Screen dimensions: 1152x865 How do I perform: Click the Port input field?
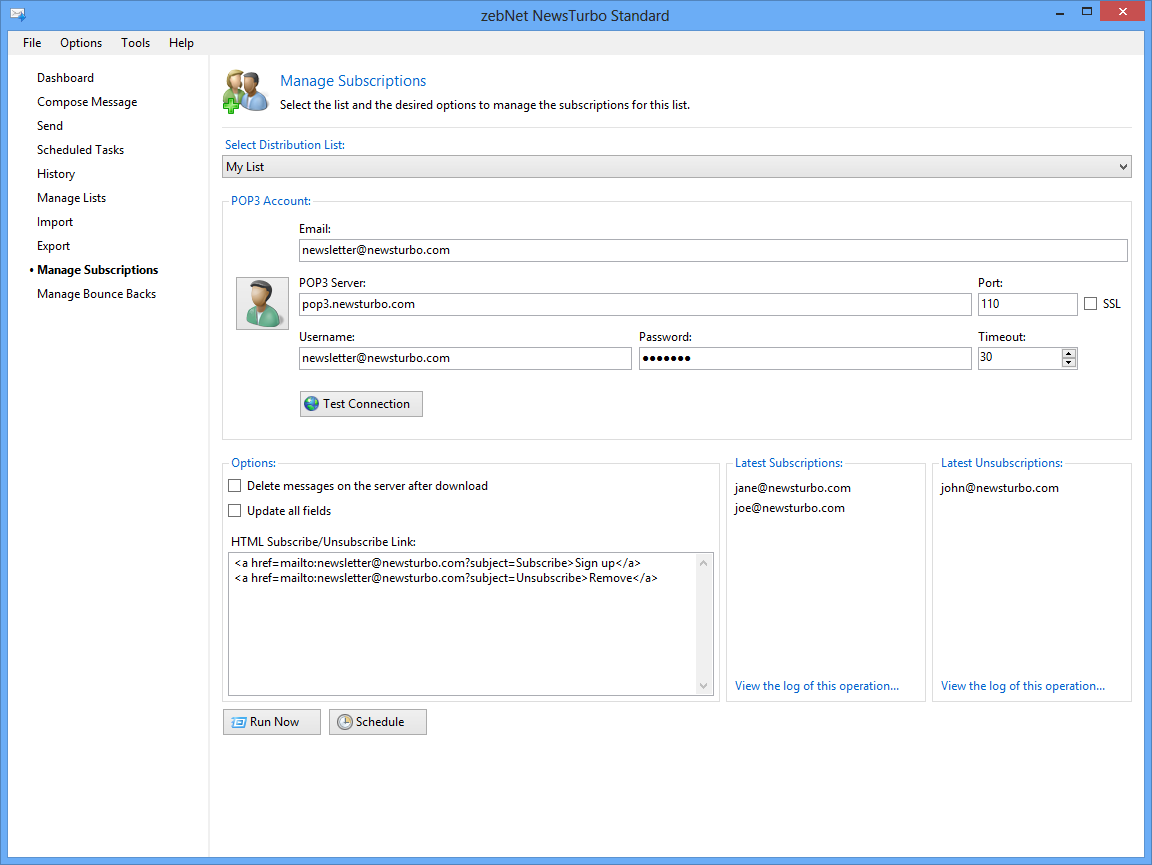tap(1027, 304)
